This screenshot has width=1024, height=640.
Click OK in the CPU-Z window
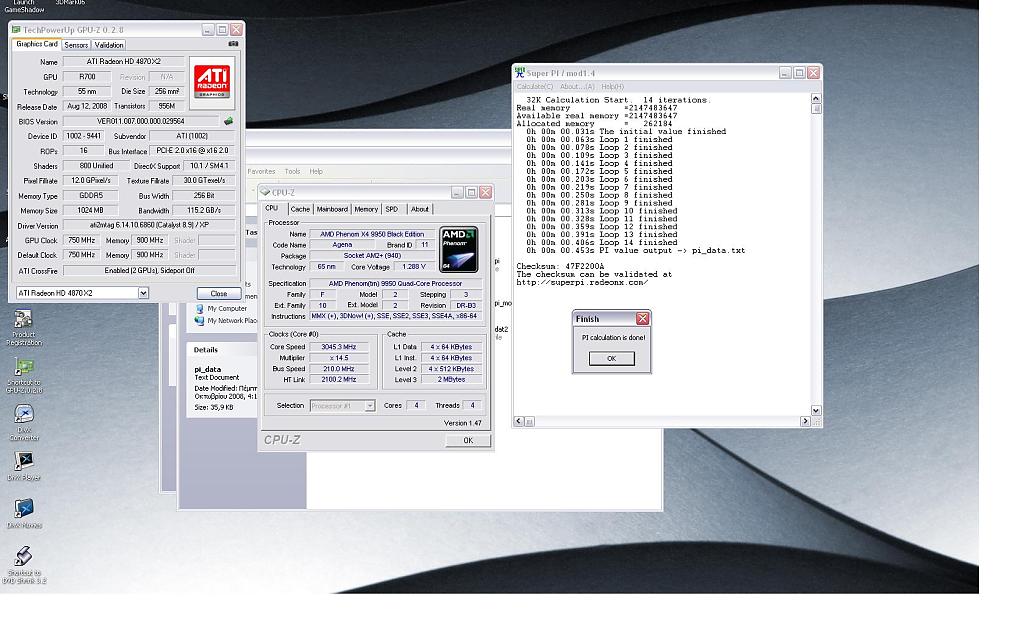[468, 440]
